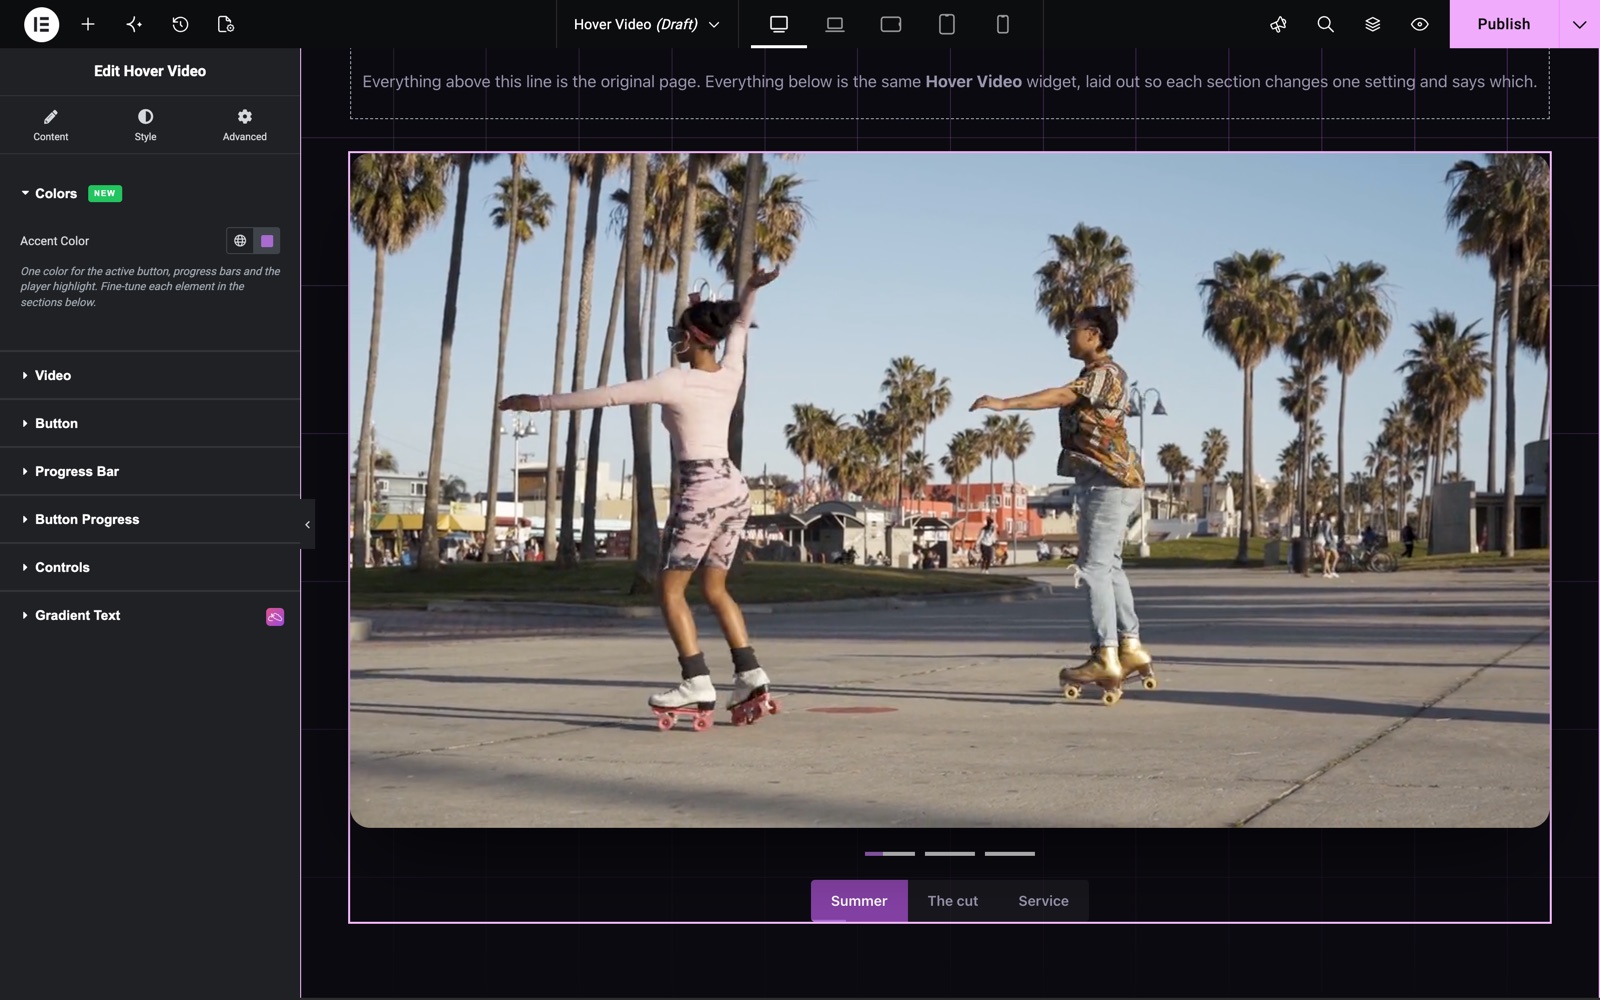1600x1000 pixels.
Task: Open the Accent Color swatch
Action: tap(267, 241)
